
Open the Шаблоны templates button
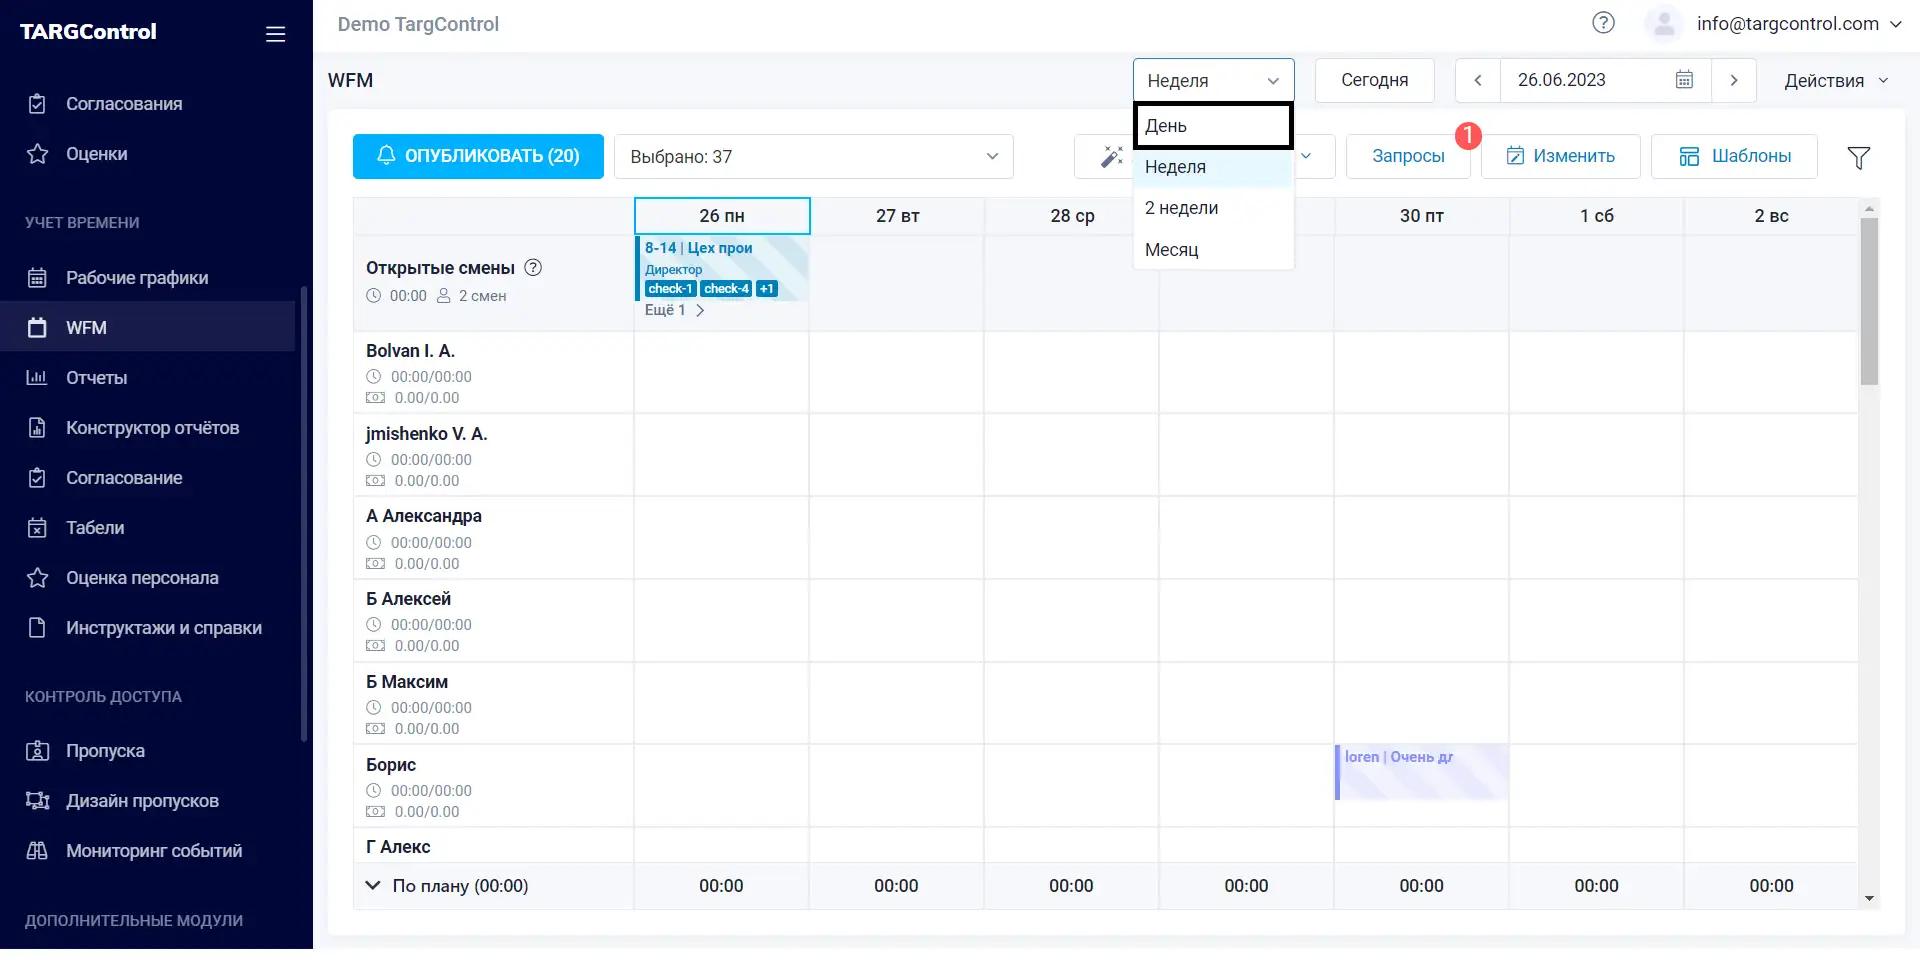[1734, 157]
